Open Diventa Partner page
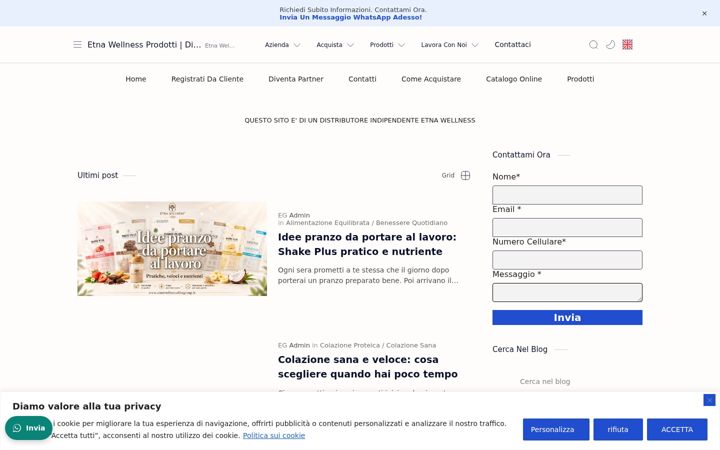The height and width of the screenshot is (450, 720). coord(296,79)
